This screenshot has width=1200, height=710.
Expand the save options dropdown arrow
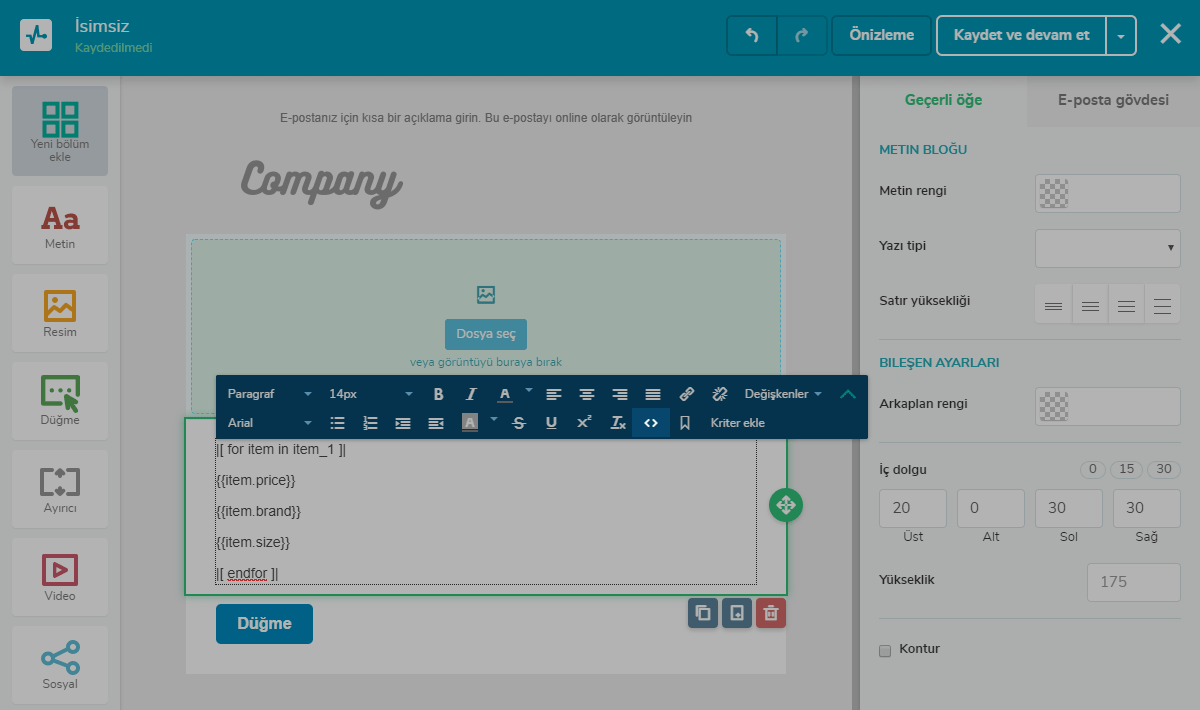(1121, 35)
